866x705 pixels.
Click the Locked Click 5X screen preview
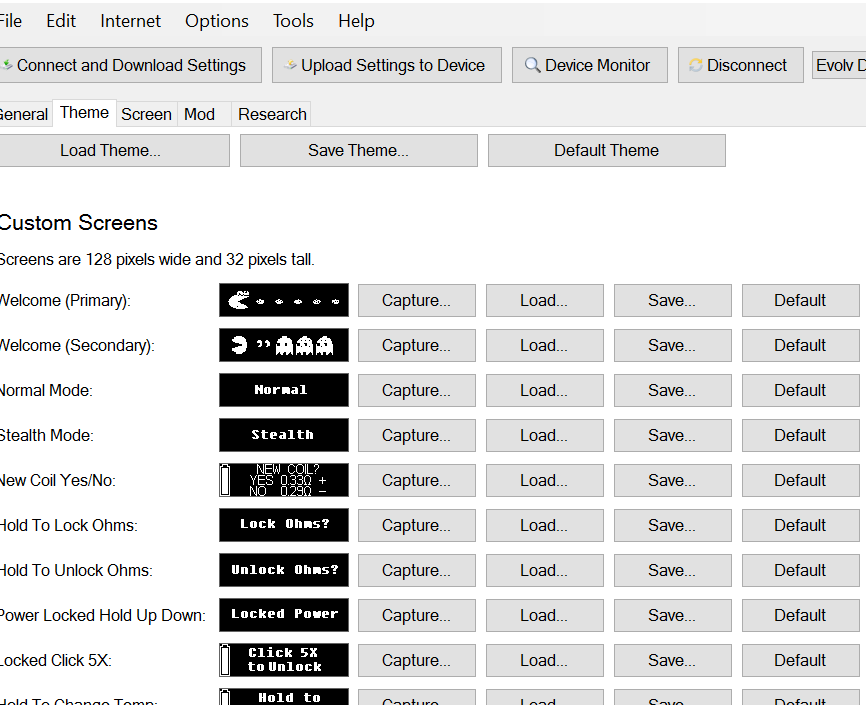pyautogui.click(x=284, y=660)
